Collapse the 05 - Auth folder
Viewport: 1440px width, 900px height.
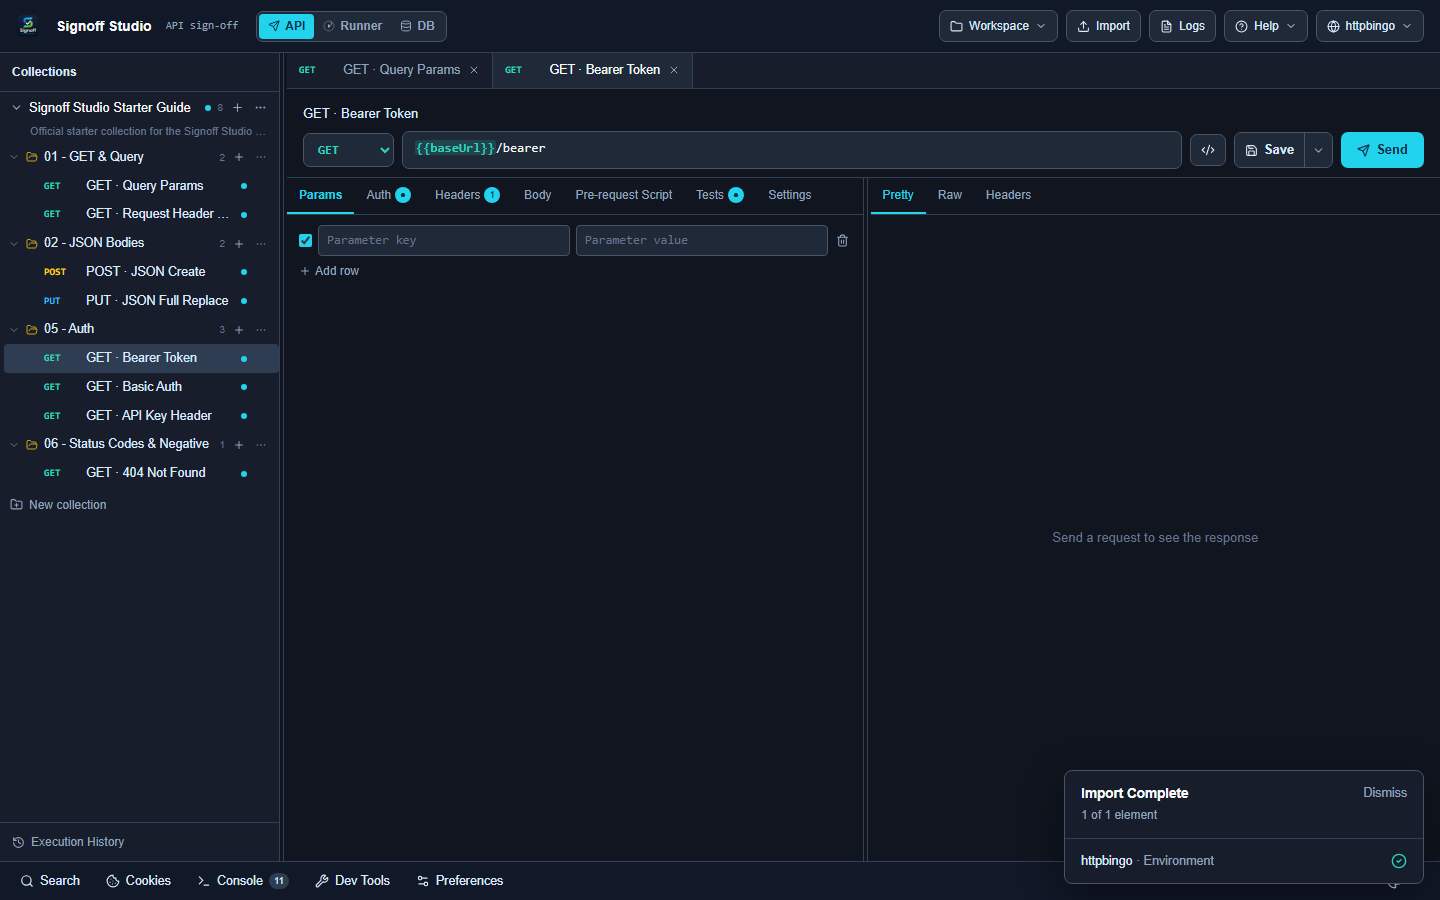click(14, 329)
